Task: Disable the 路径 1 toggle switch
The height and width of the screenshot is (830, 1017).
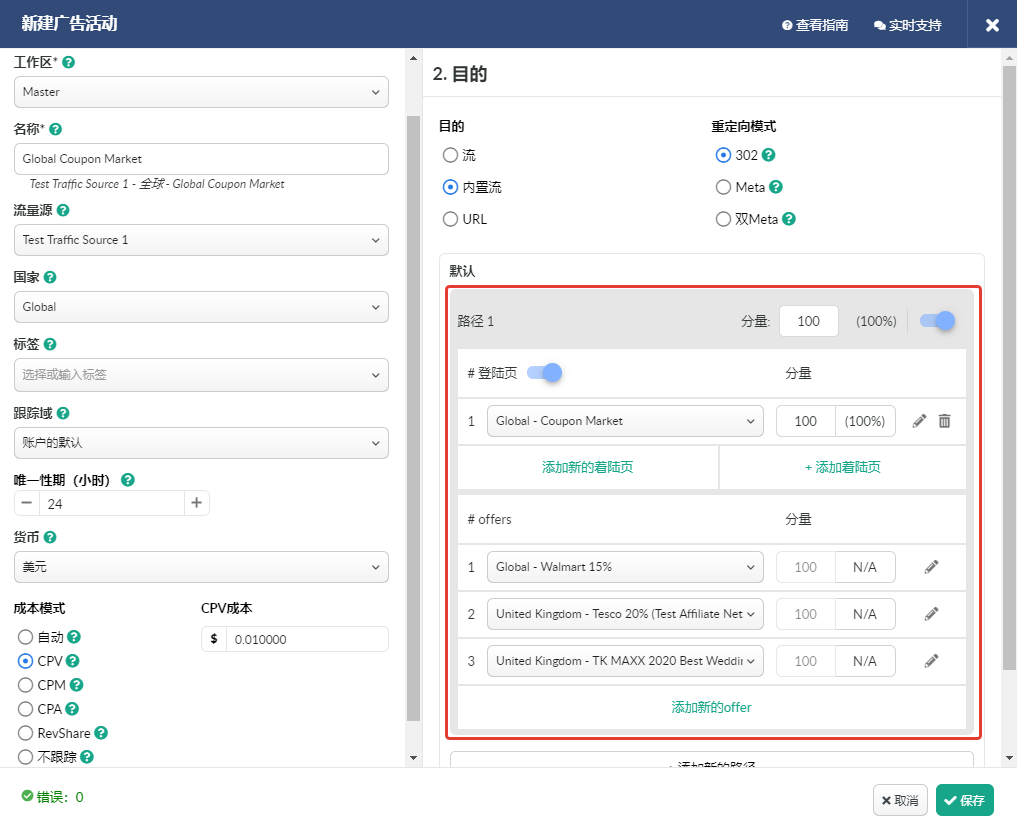Action: 937,321
